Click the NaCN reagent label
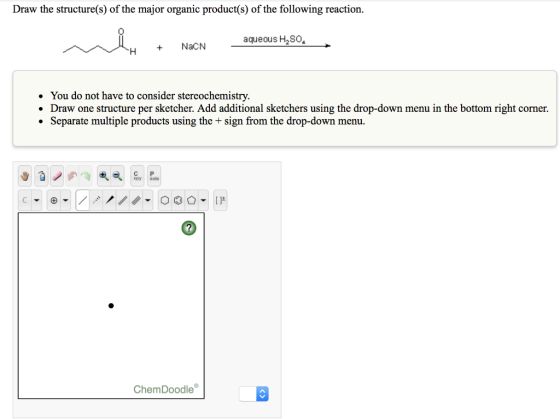This screenshot has height=419, width=560. coord(194,46)
